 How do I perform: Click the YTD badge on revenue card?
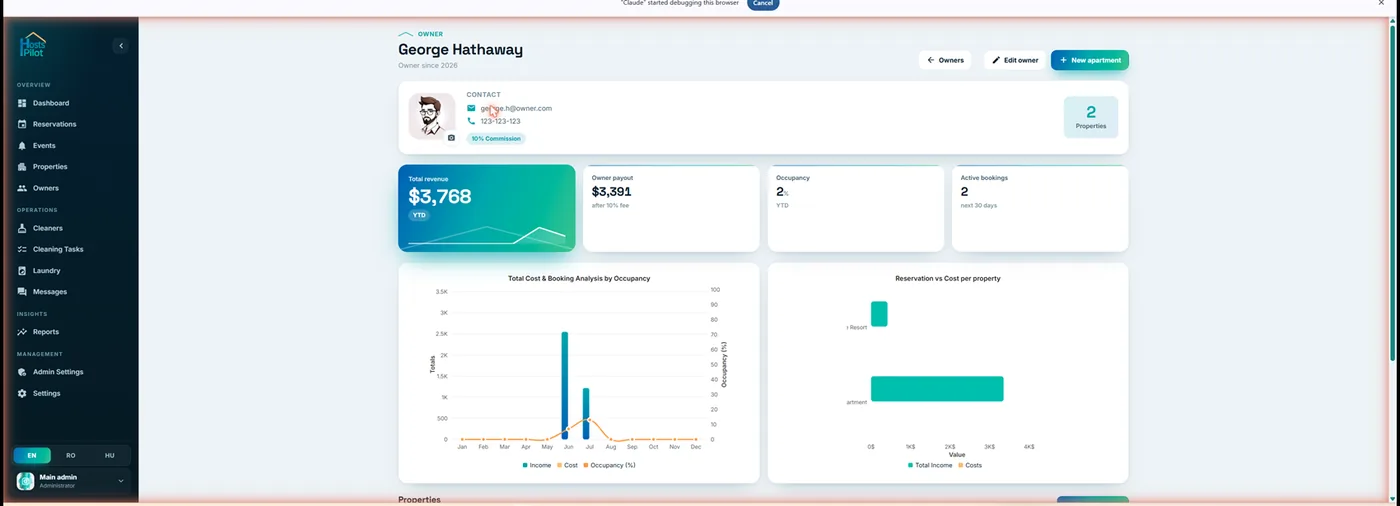[419, 215]
